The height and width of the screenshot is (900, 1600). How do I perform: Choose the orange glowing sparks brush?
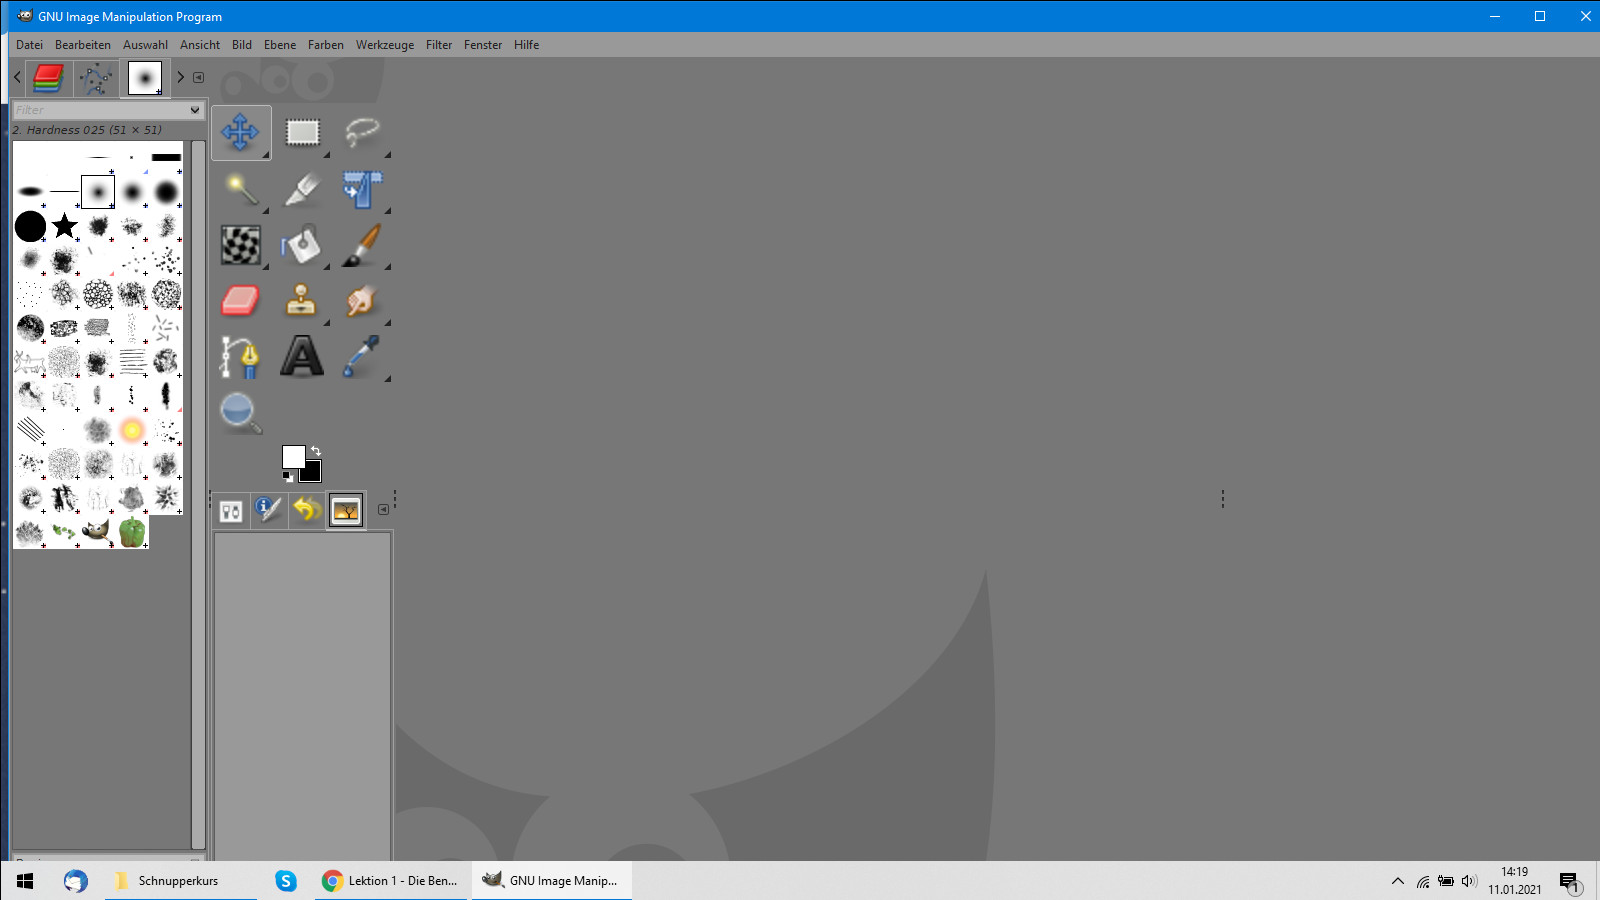(x=132, y=430)
